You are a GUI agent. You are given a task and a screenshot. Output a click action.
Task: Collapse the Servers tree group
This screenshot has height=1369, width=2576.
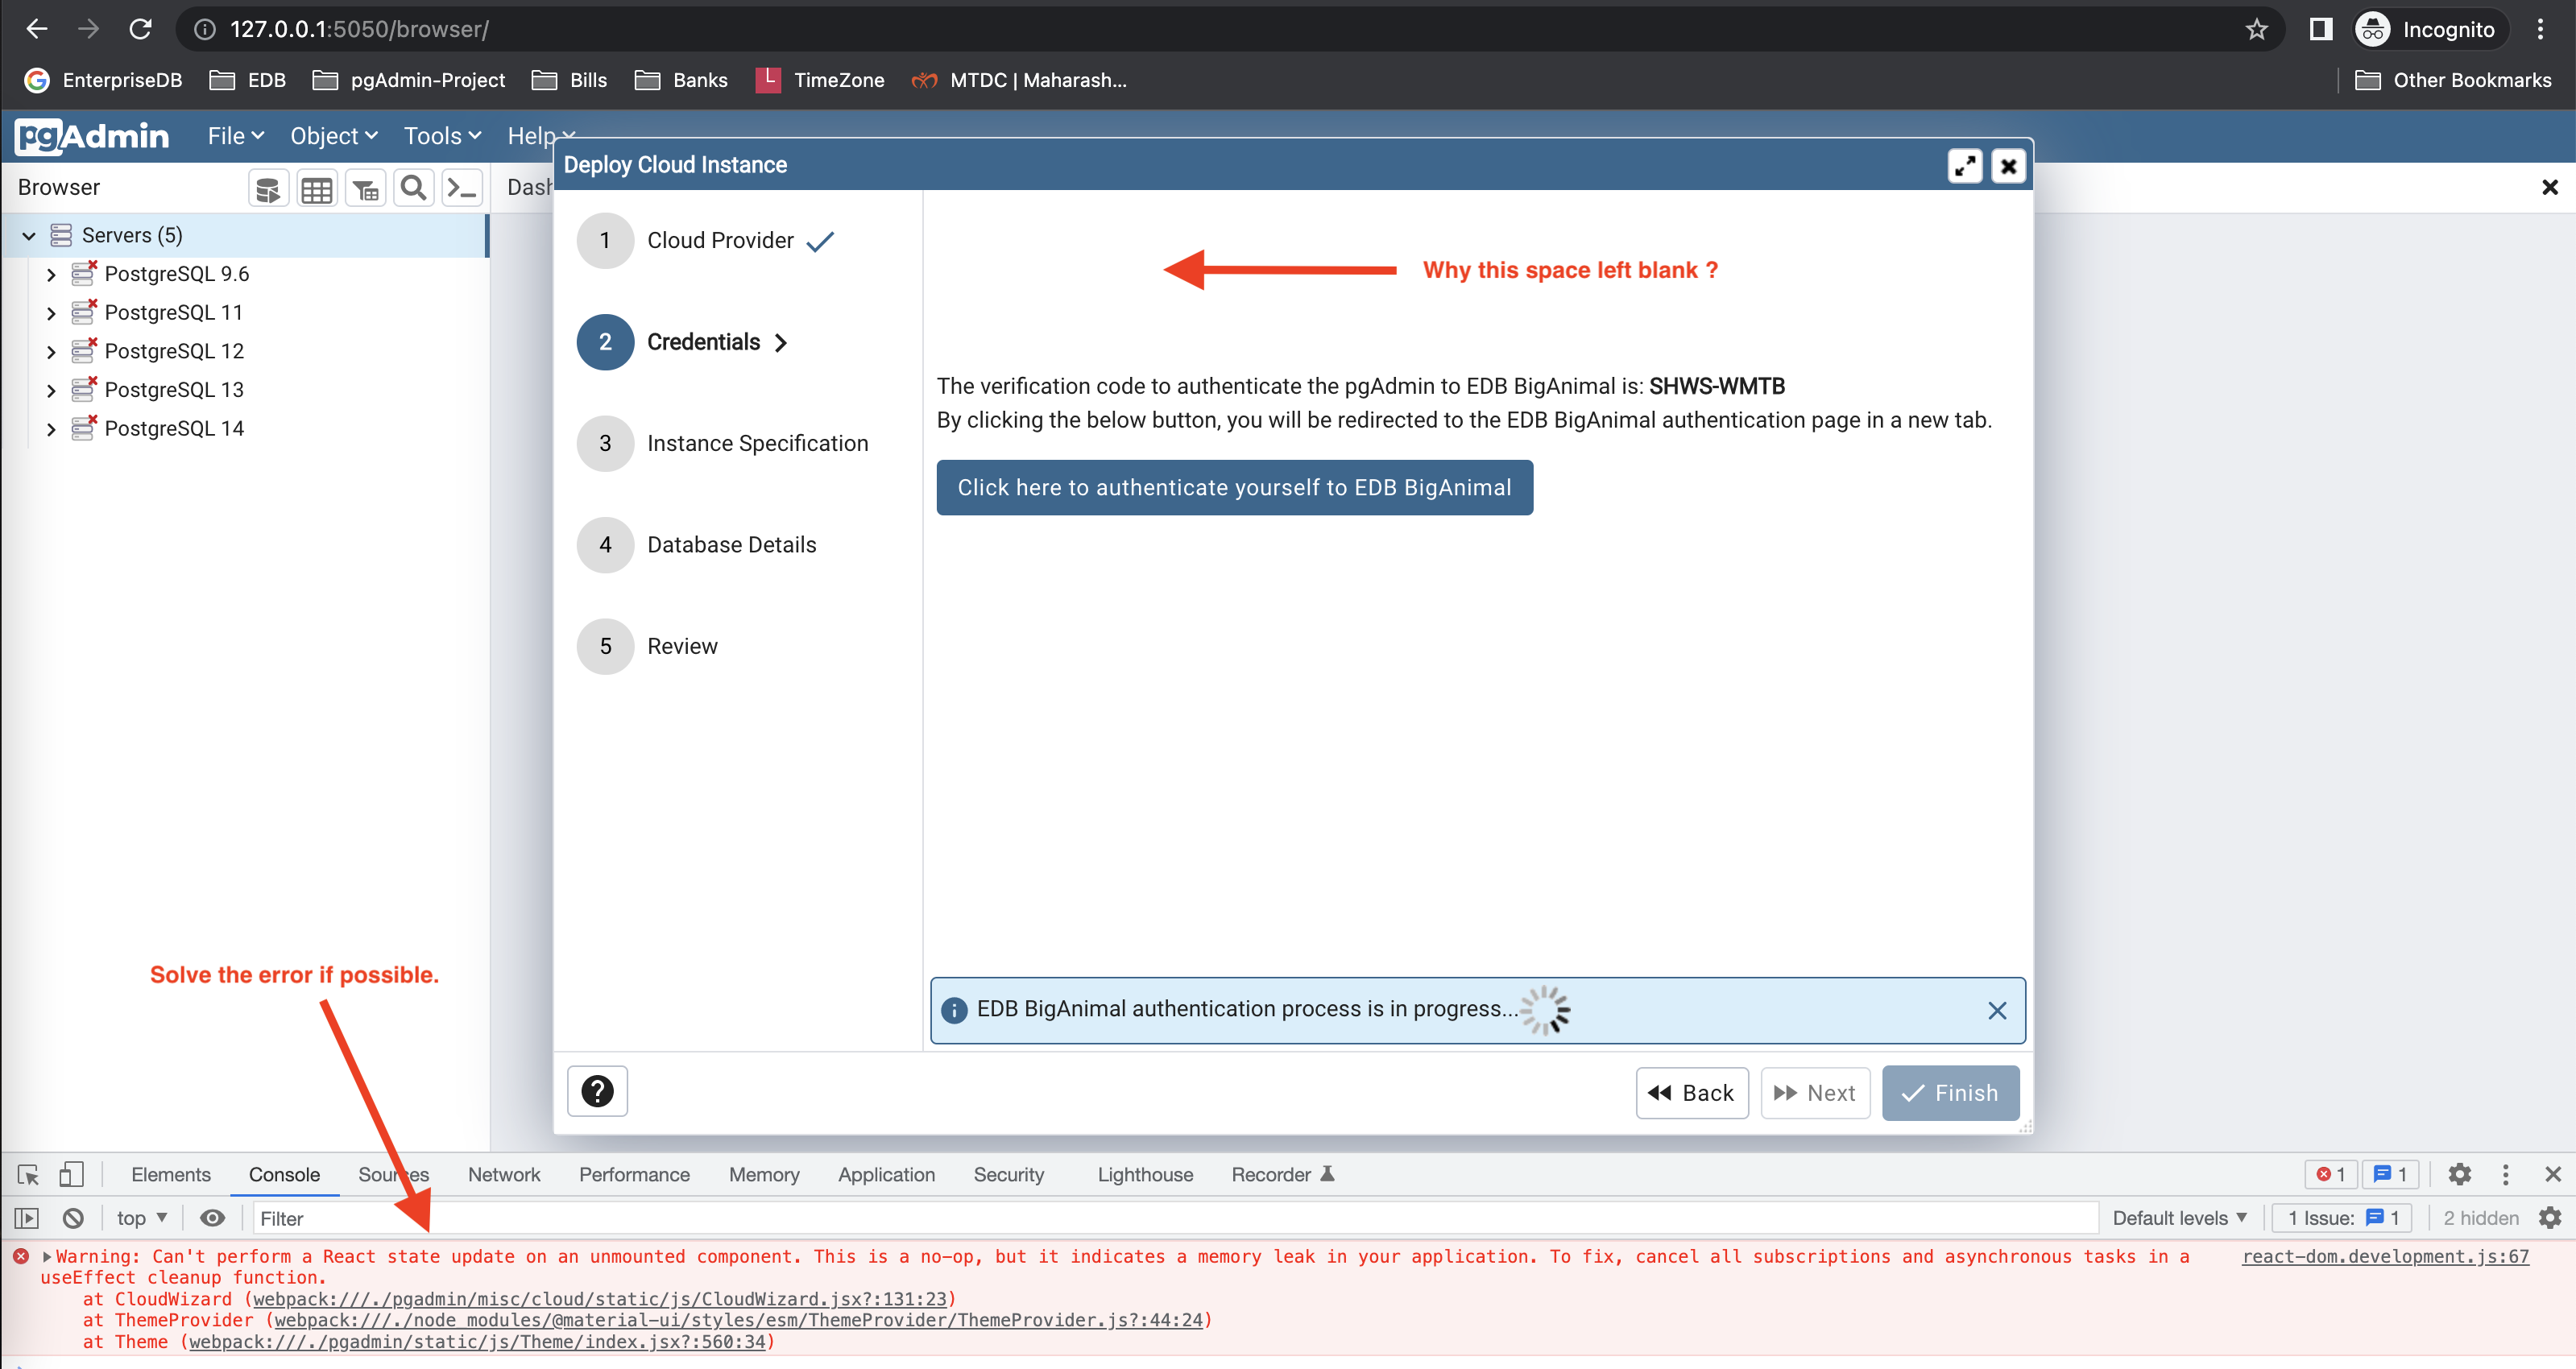click(x=29, y=236)
